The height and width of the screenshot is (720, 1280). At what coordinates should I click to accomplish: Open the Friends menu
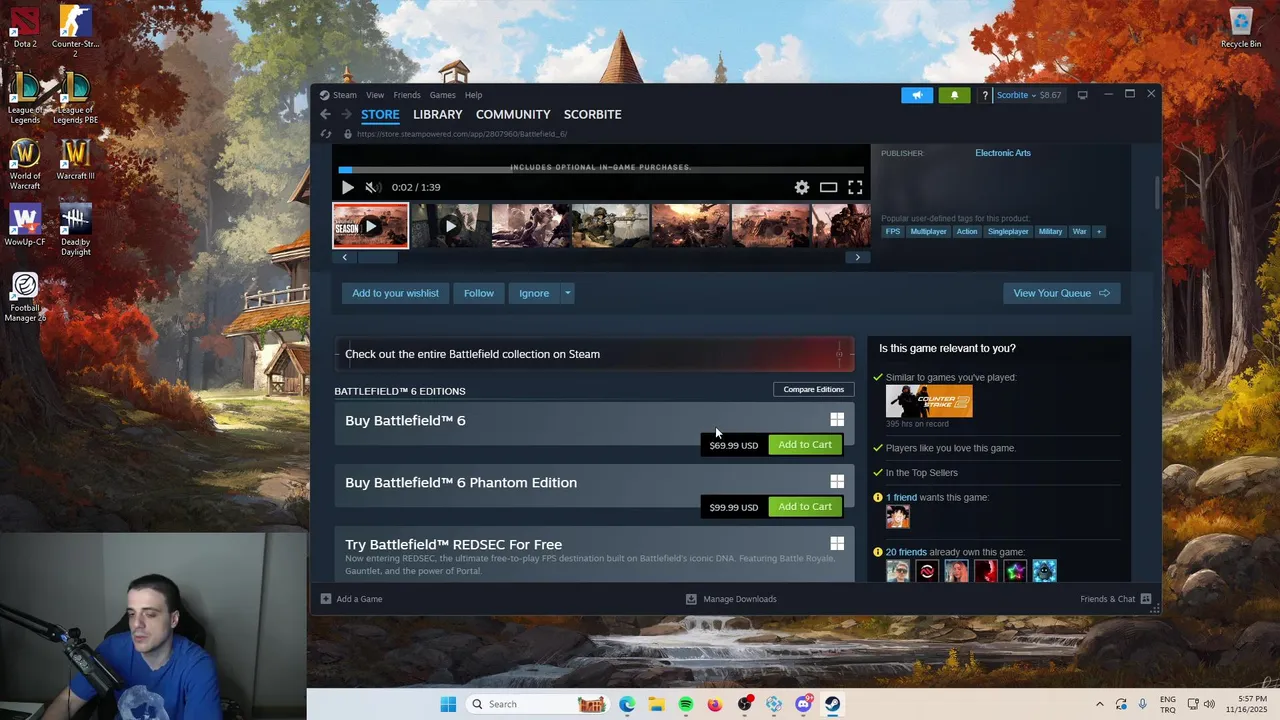(406, 95)
